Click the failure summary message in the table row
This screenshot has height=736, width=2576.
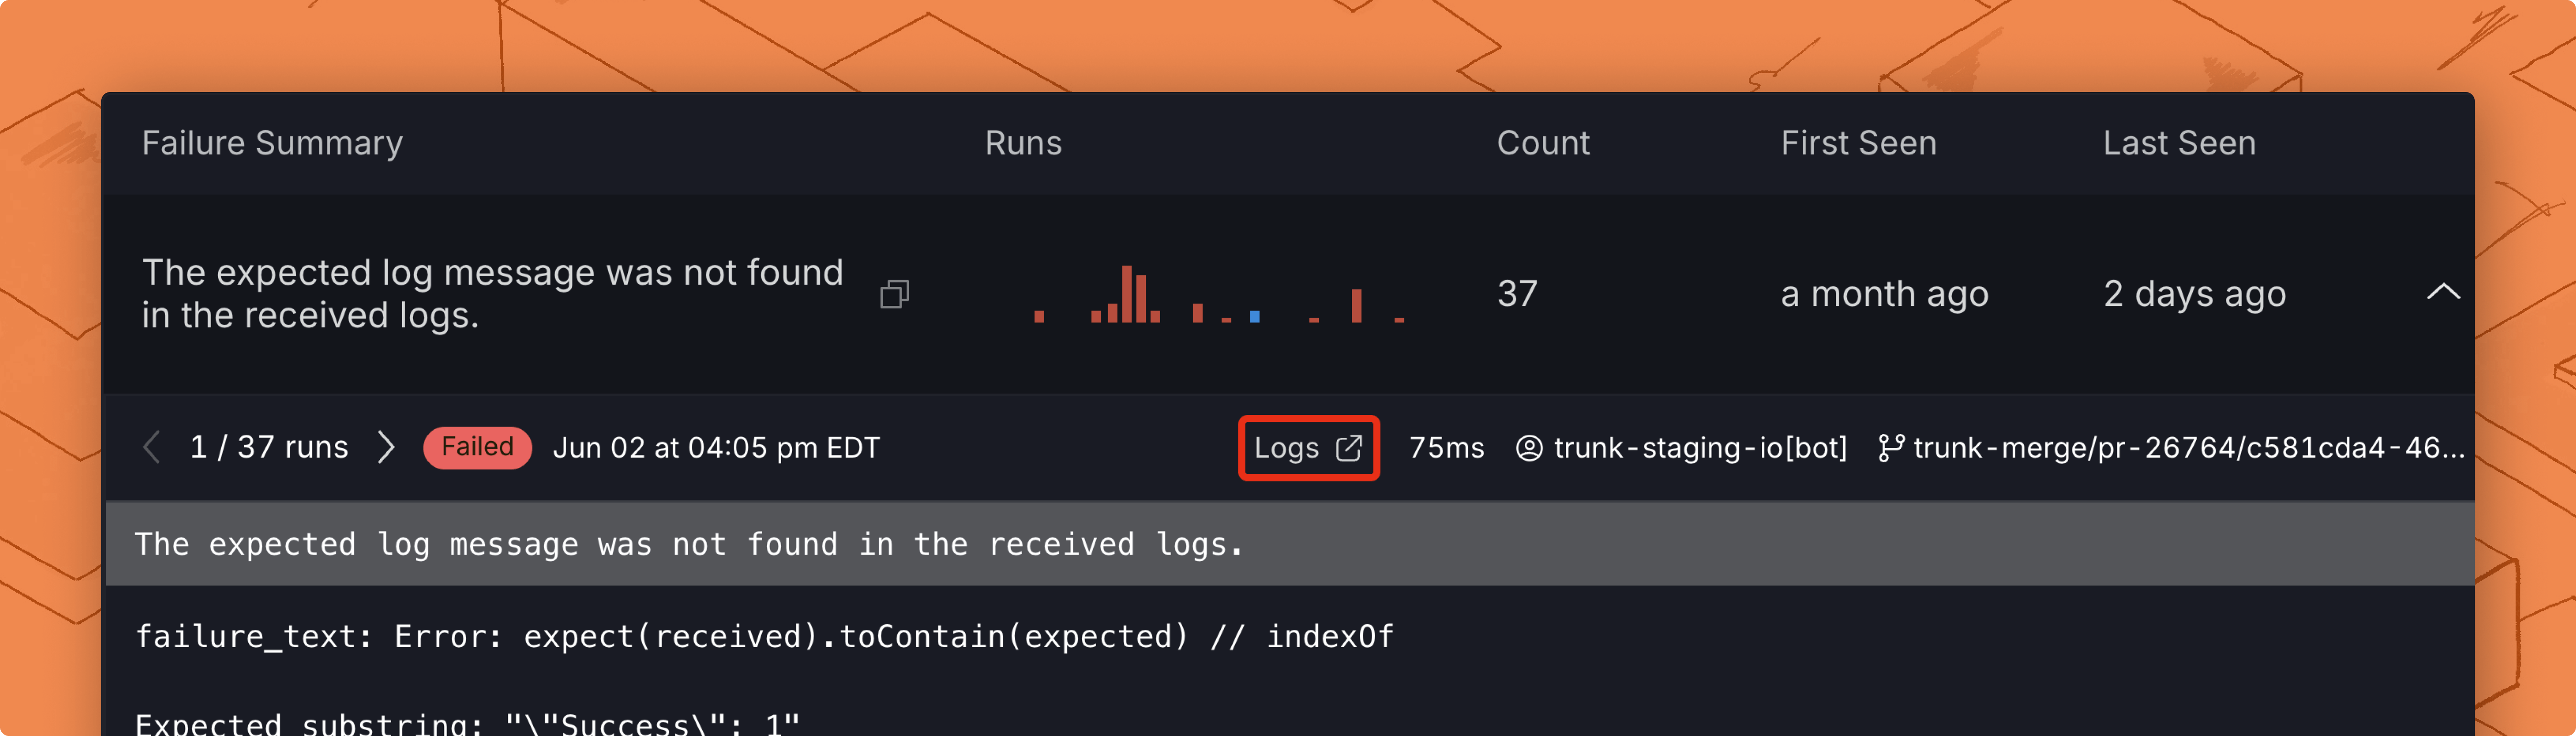(492, 294)
